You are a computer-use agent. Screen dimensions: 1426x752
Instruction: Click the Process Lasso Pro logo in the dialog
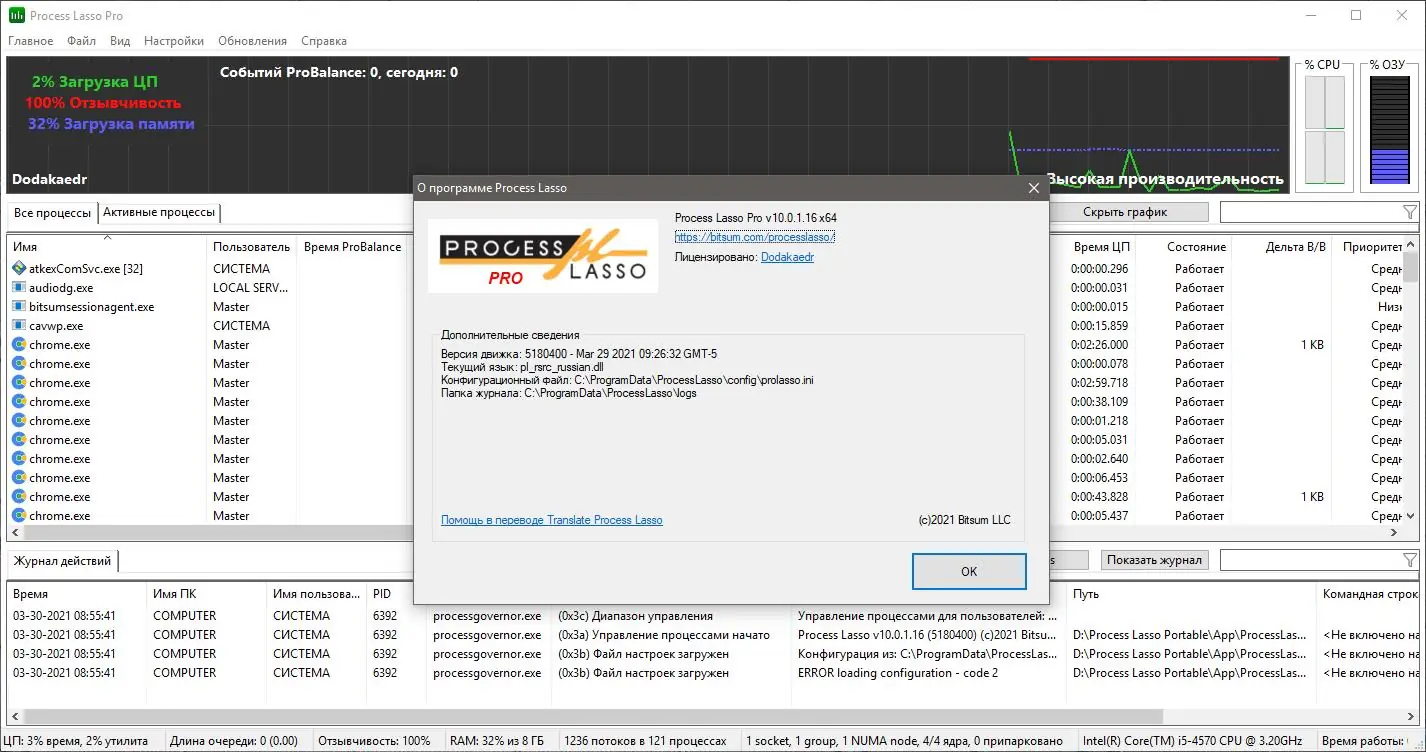[x=543, y=257]
